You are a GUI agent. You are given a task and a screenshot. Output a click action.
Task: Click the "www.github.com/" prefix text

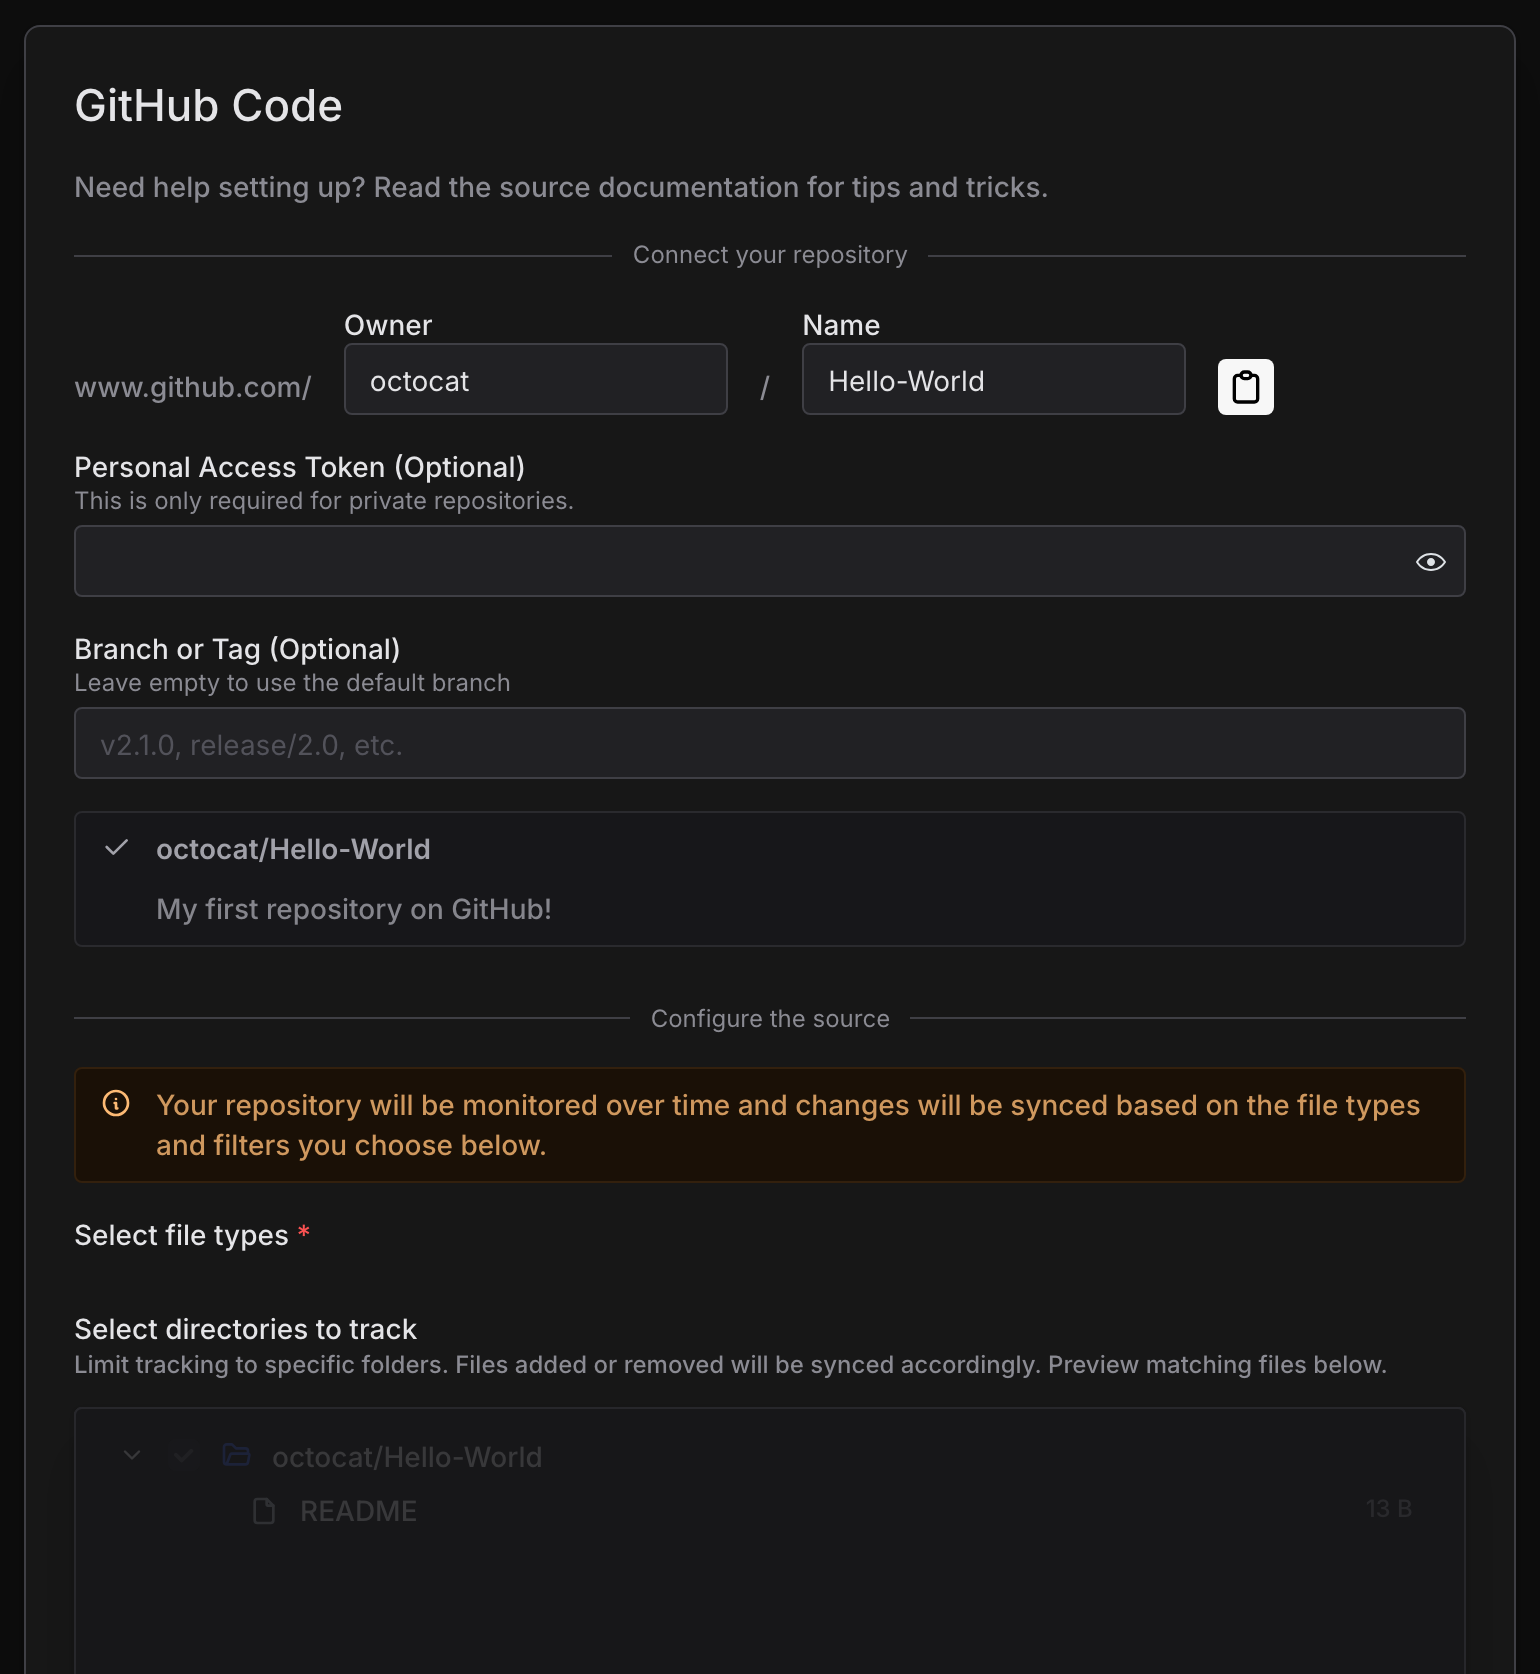(x=193, y=387)
